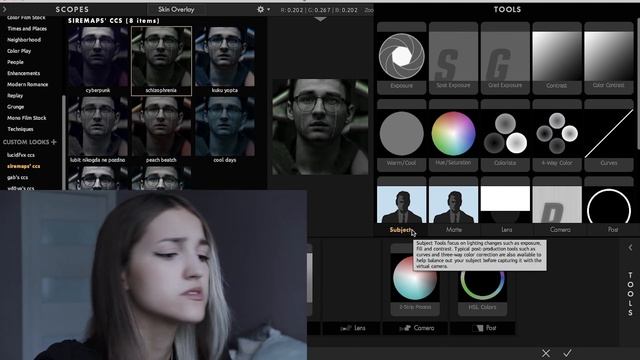Collapse the vertical Tools drawer chevron
This screenshot has width=640, height=360.
coord(630,248)
